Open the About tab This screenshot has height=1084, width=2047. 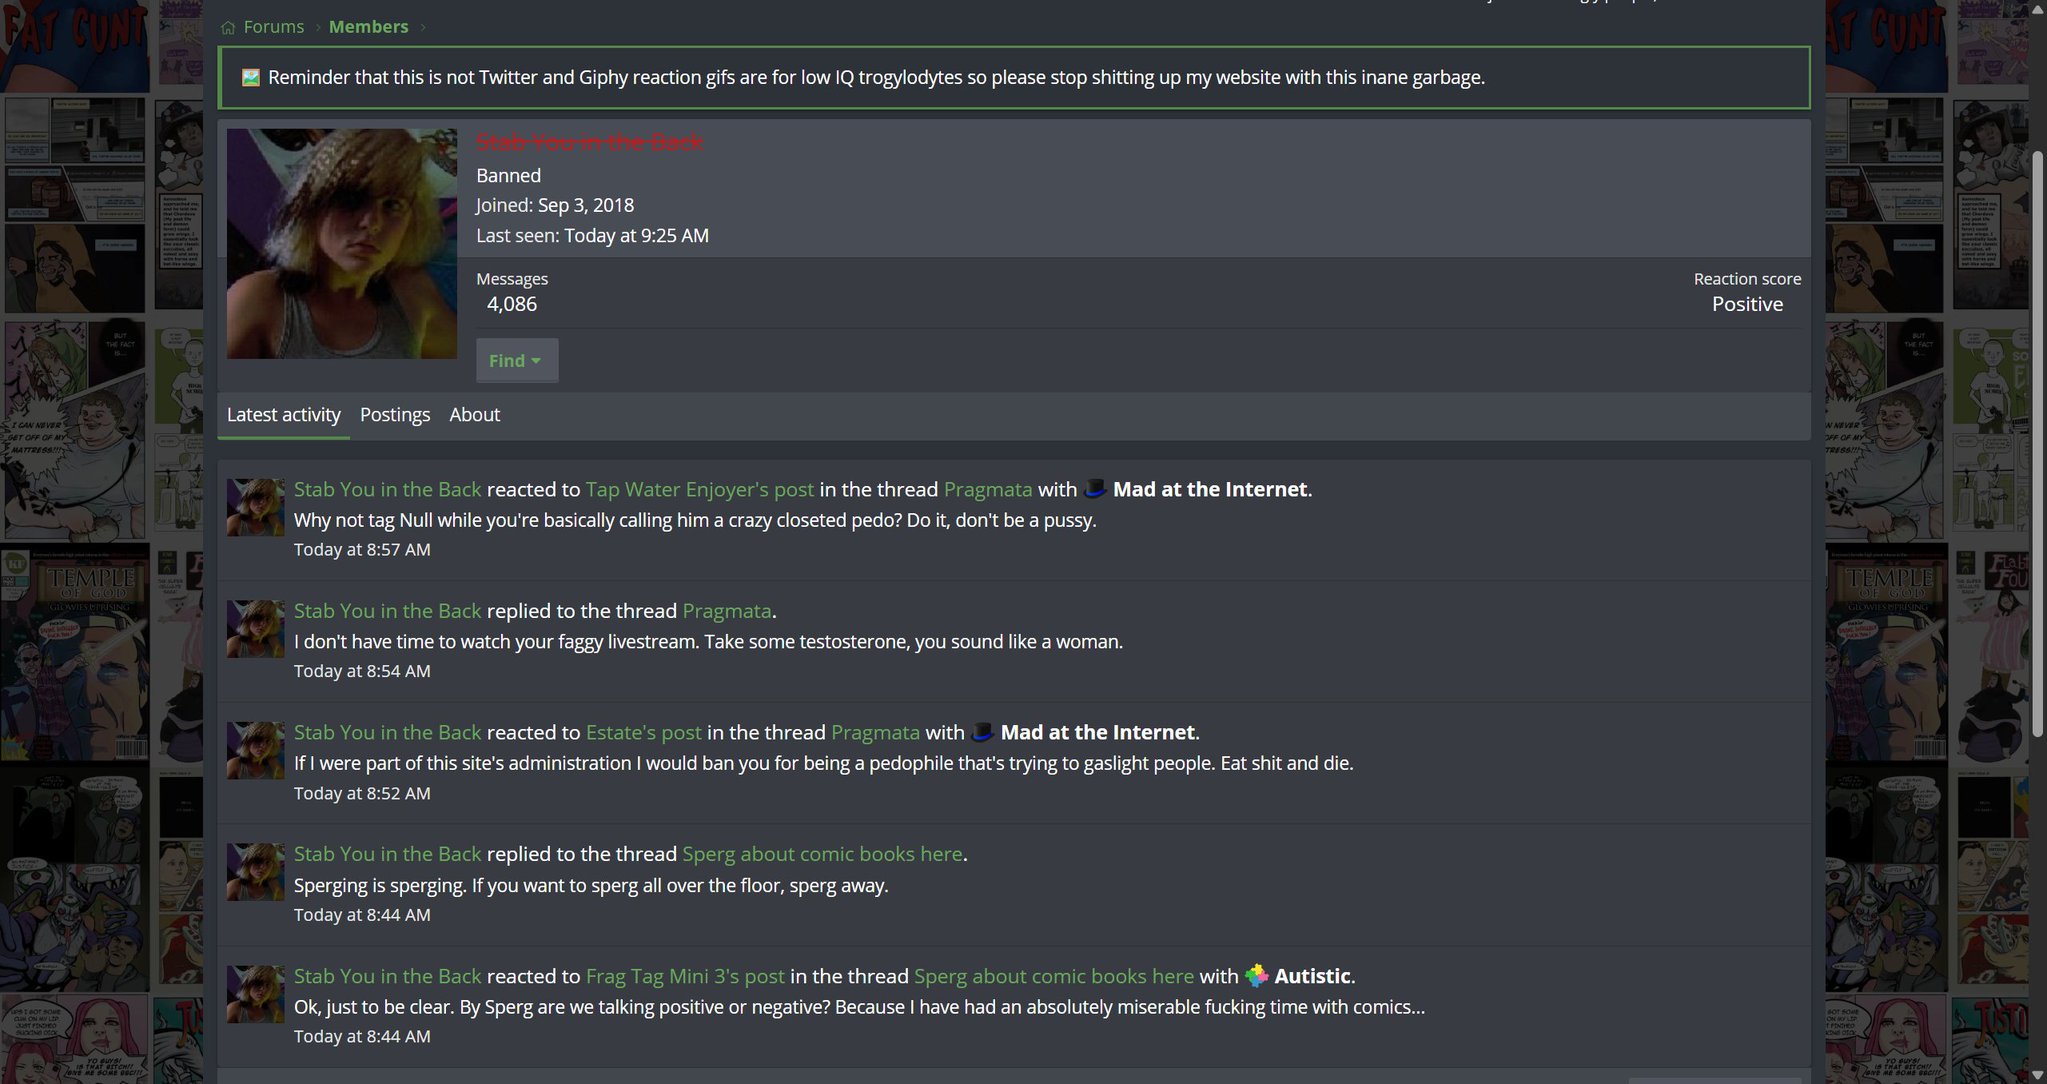(474, 415)
